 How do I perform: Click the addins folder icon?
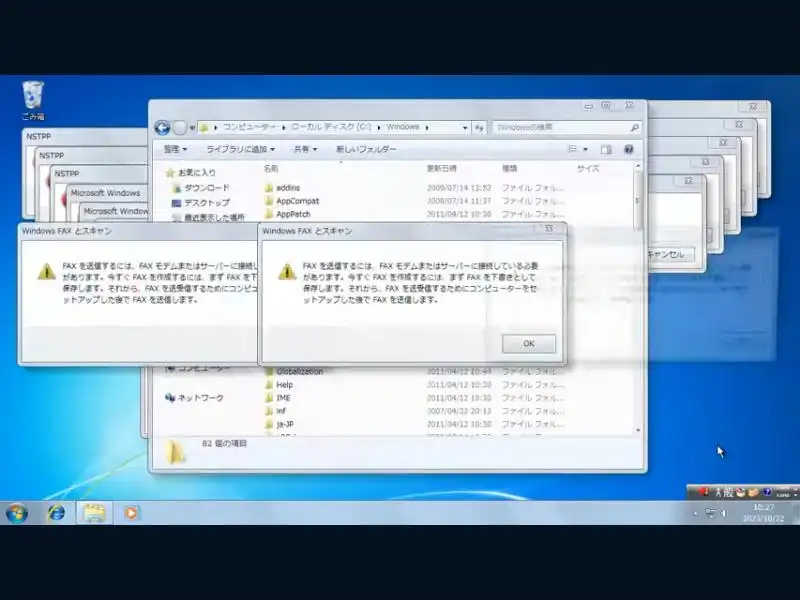tap(269, 188)
